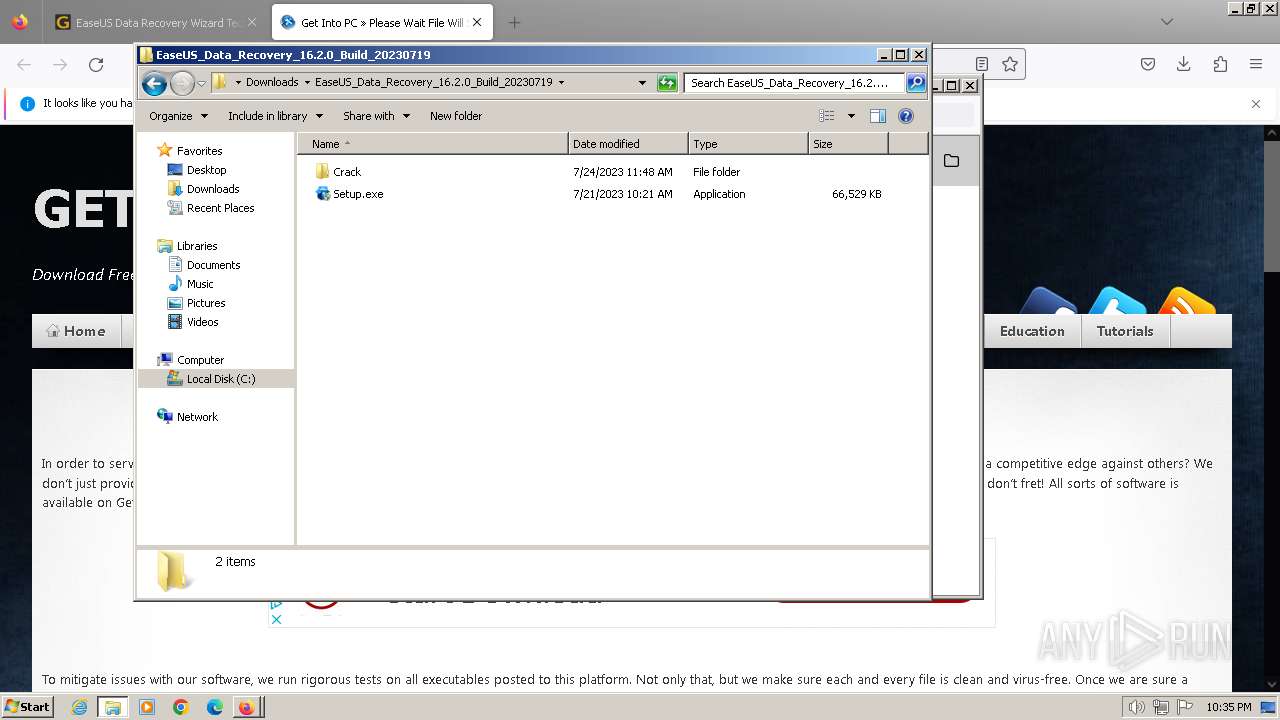1280x720 pixels.
Task: Click Downloads in the address path
Action: 272,82
